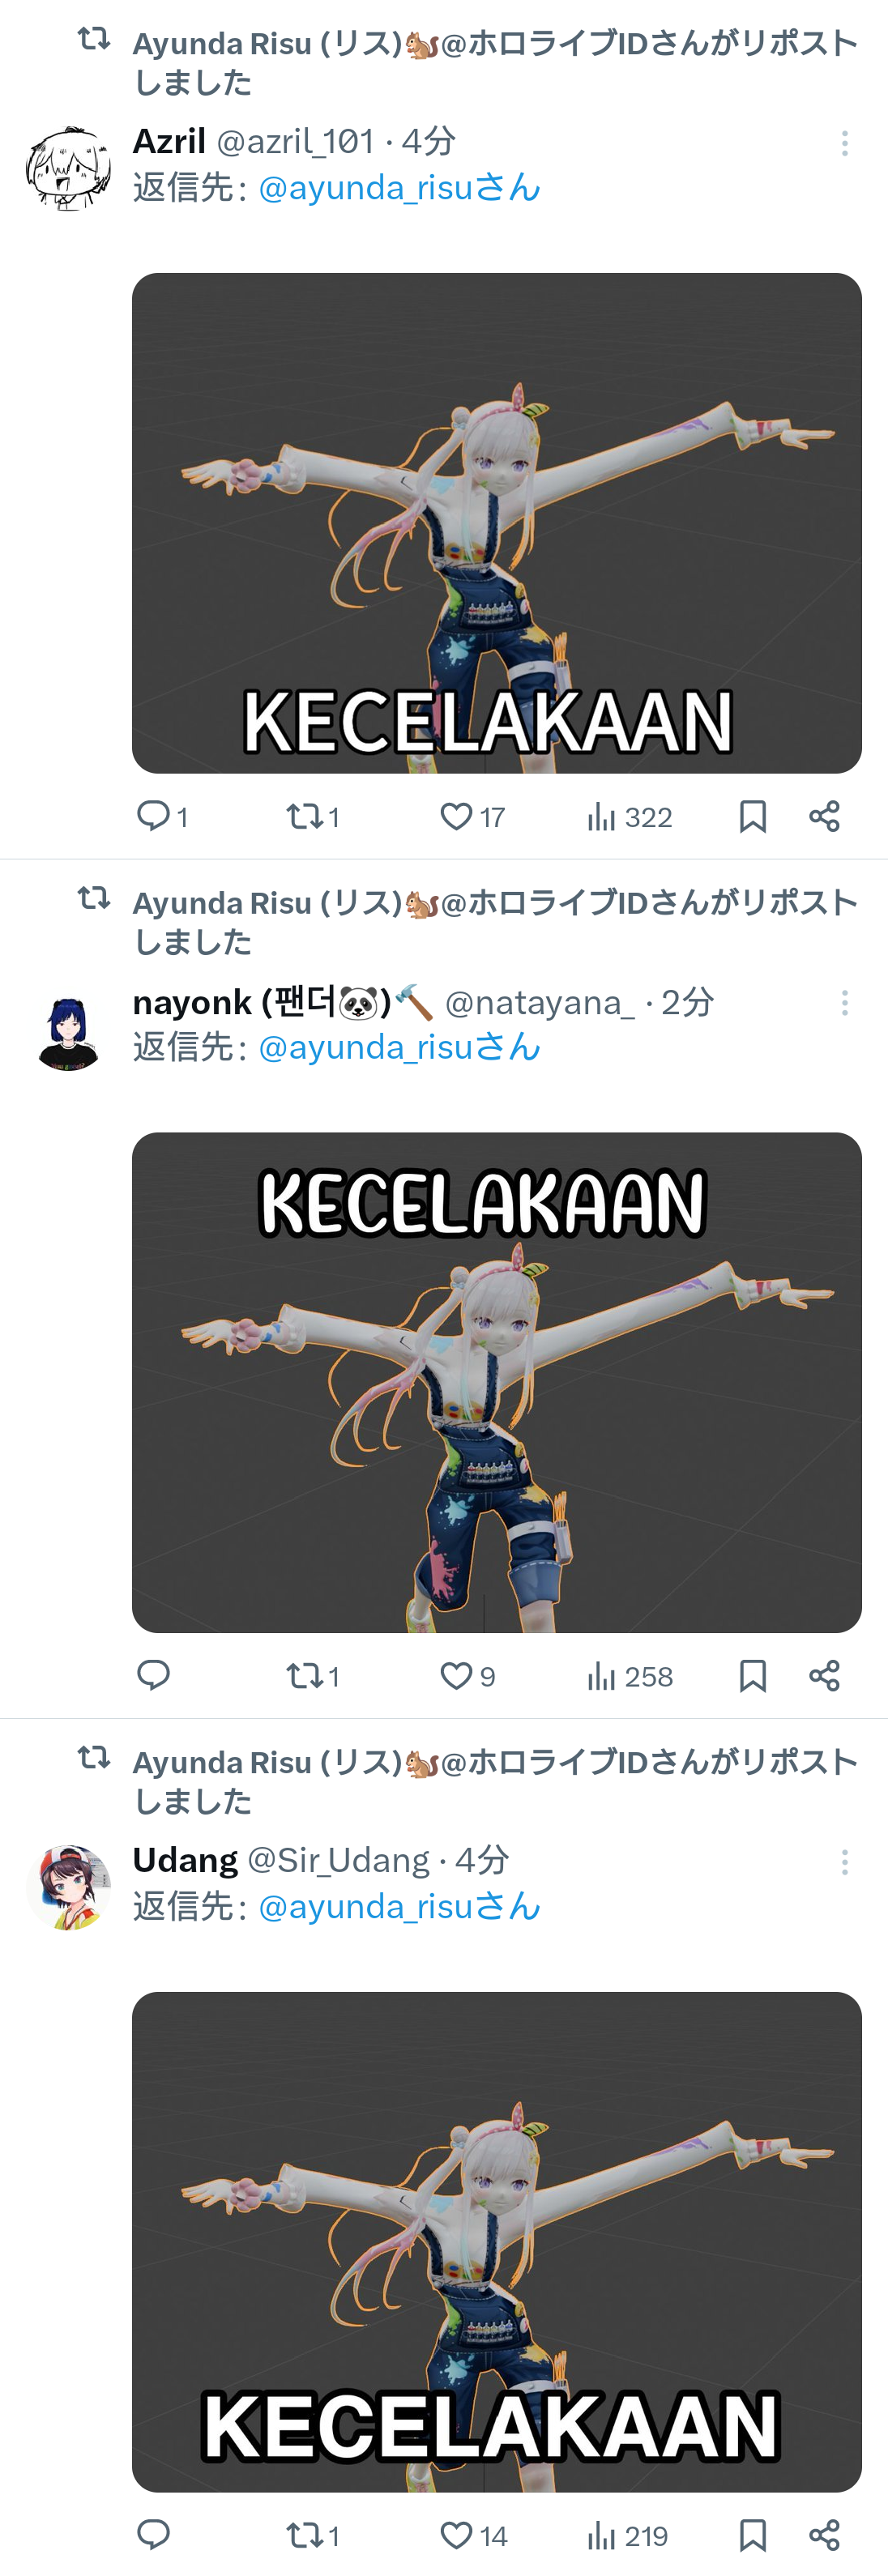
Task: Open more options menu for Azril's post
Action: (x=845, y=143)
